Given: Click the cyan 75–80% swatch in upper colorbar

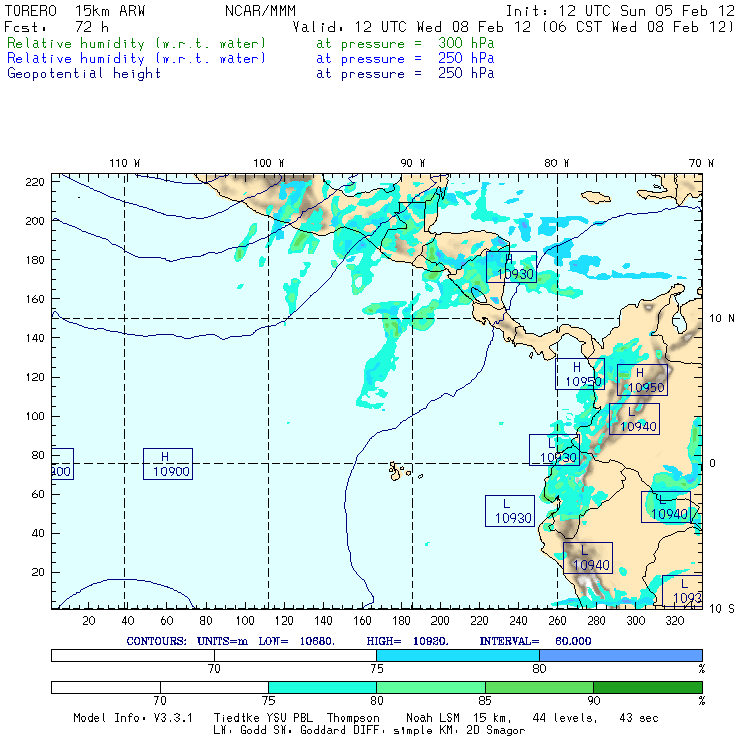Looking at the screenshot, I should pos(458,655).
